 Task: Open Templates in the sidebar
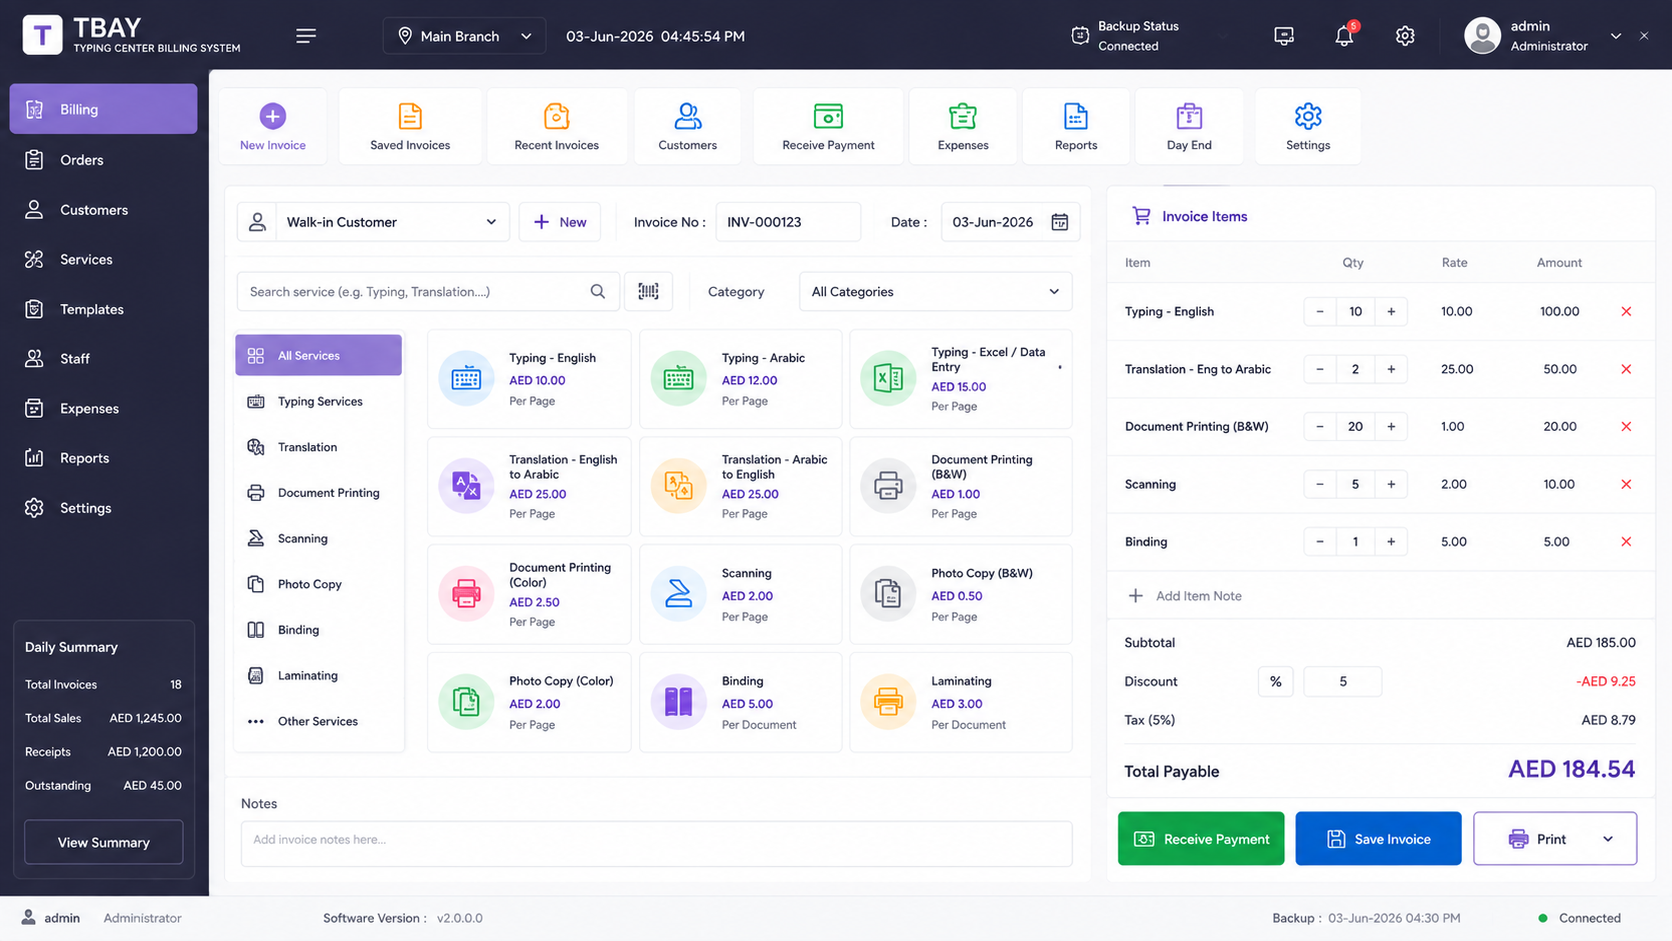[x=103, y=309]
